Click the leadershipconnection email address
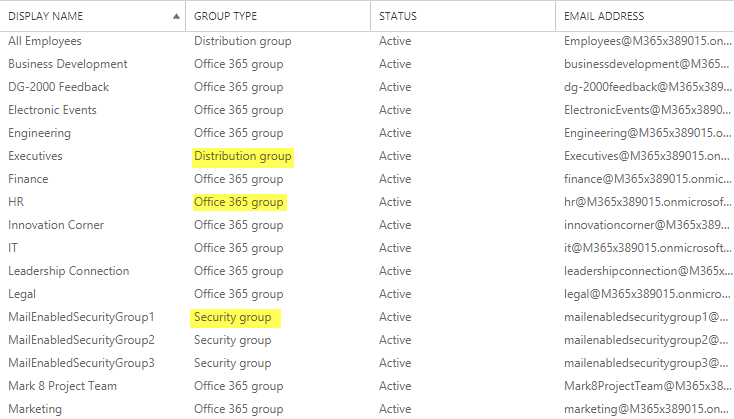 (647, 271)
